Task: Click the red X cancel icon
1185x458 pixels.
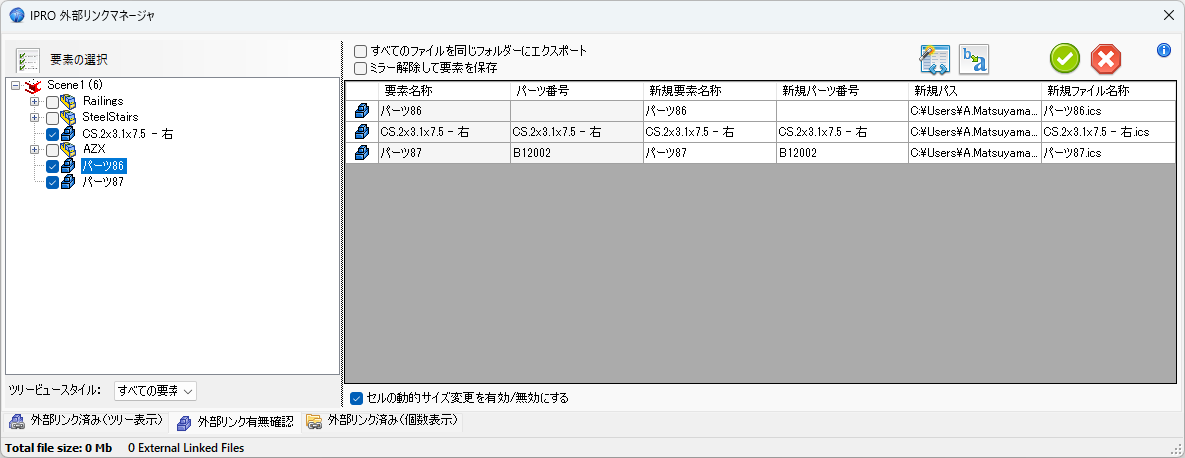Action: pyautogui.click(x=1106, y=59)
